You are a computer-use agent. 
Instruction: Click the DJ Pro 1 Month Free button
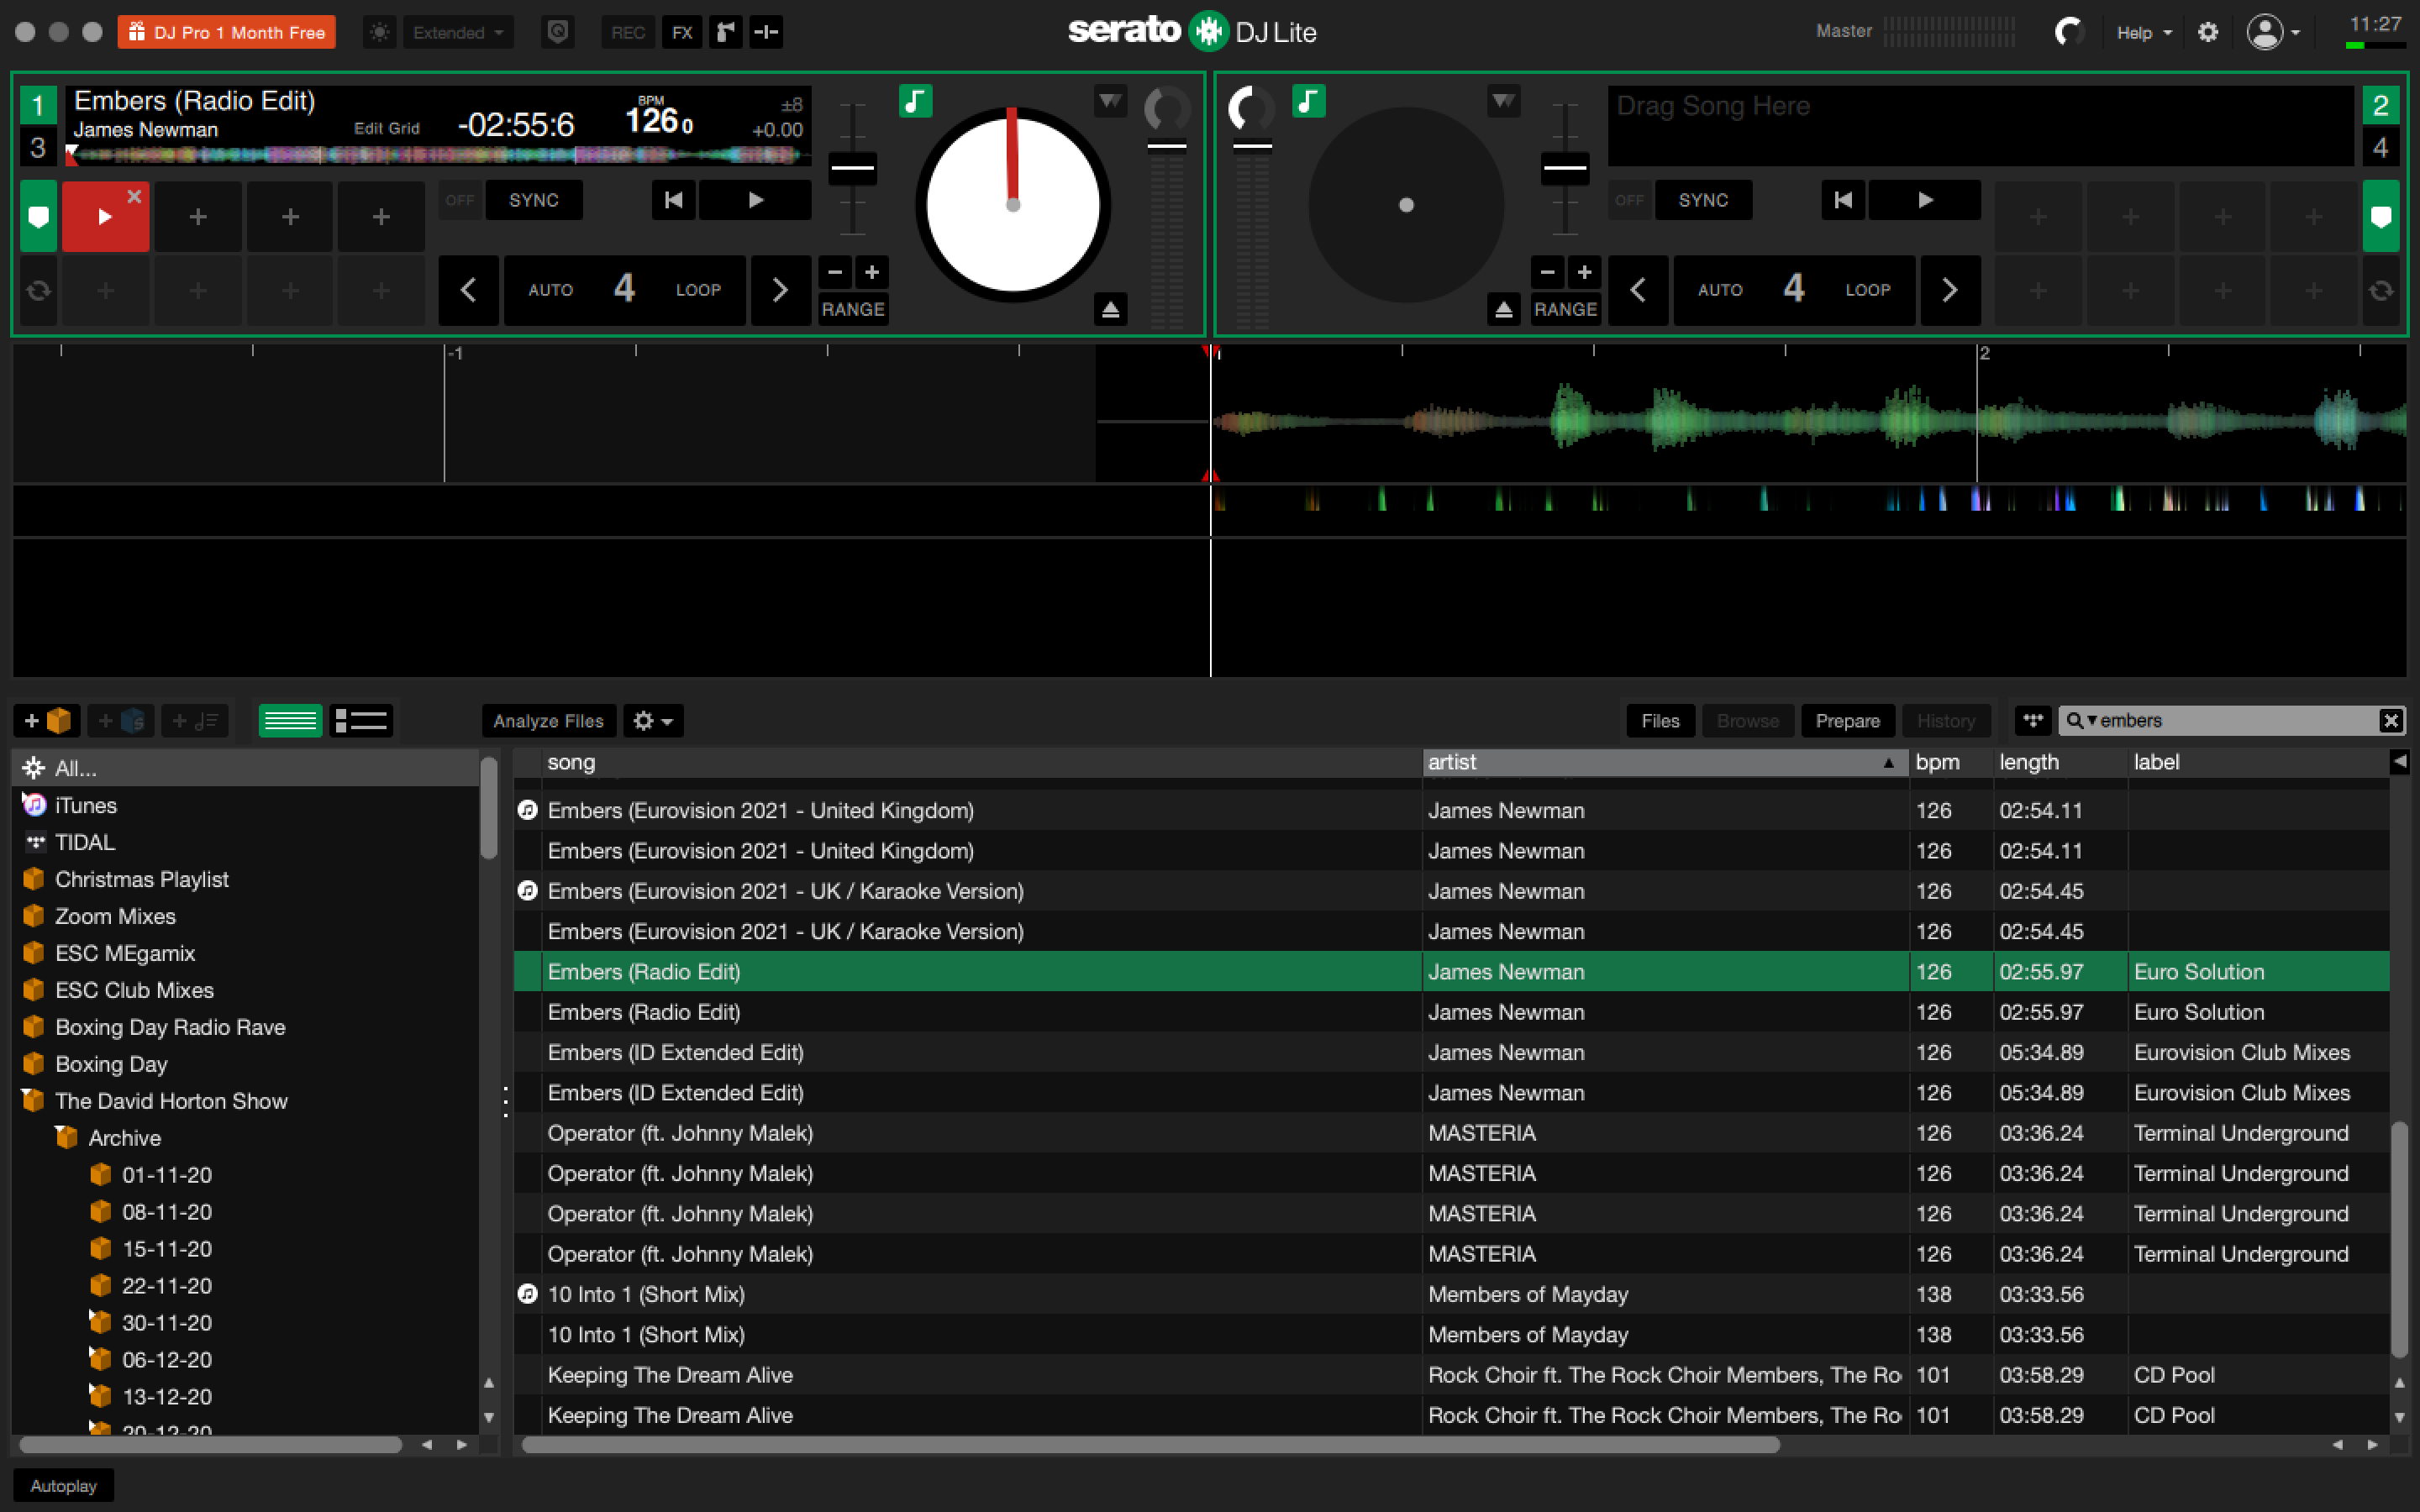(226, 32)
